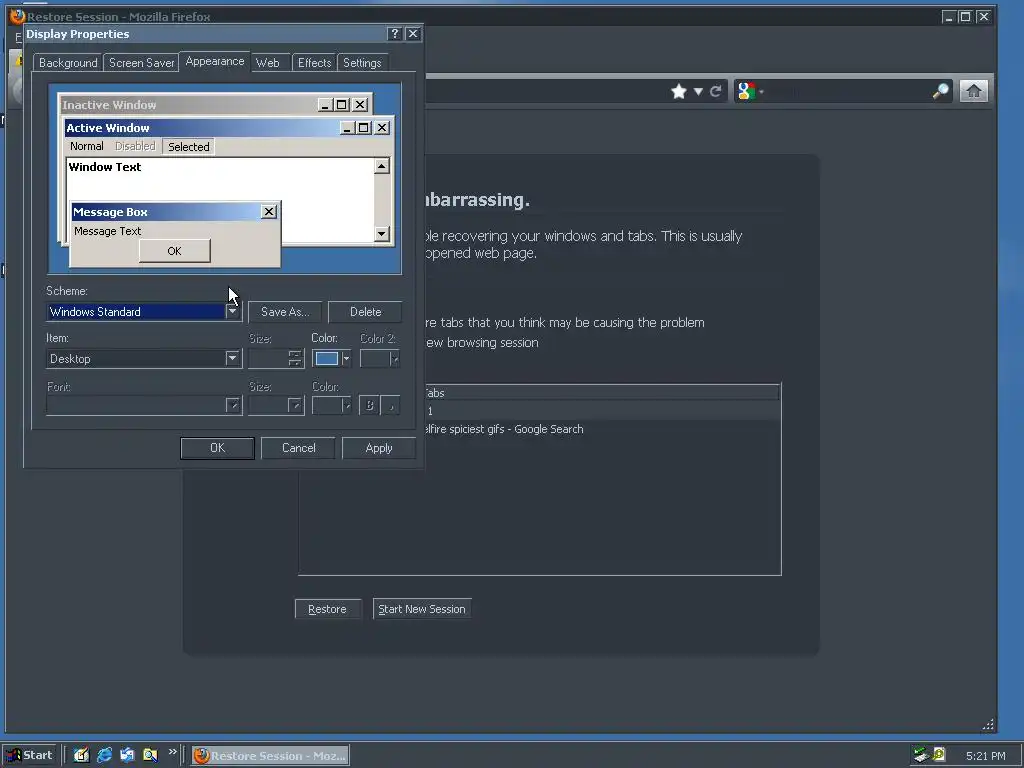
Task: Open the Font Size dropdown
Action: (x=295, y=406)
